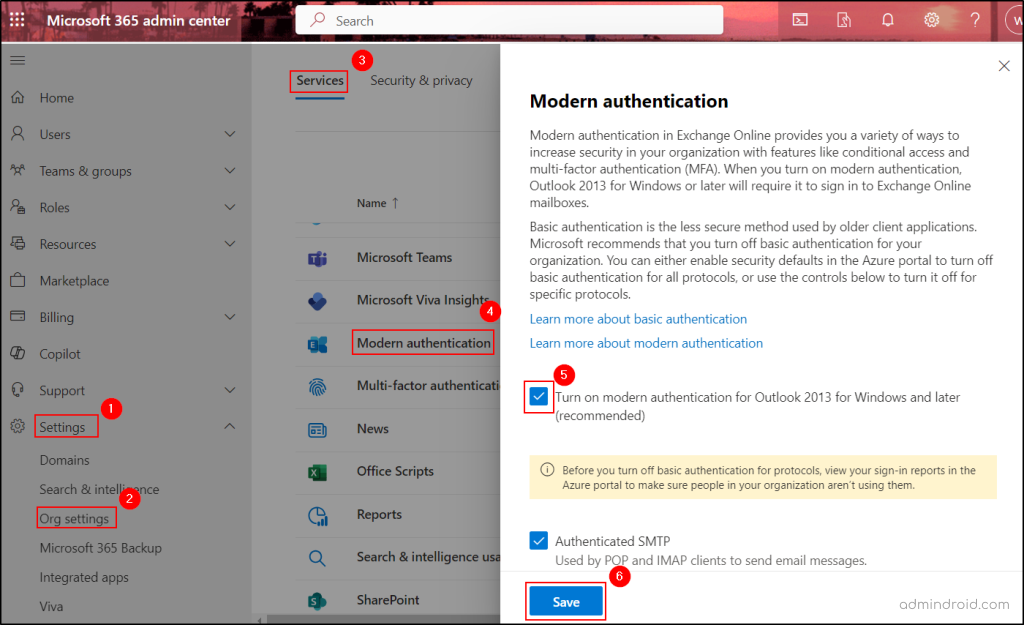Click the SharePoint service icon

tap(317, 601)
